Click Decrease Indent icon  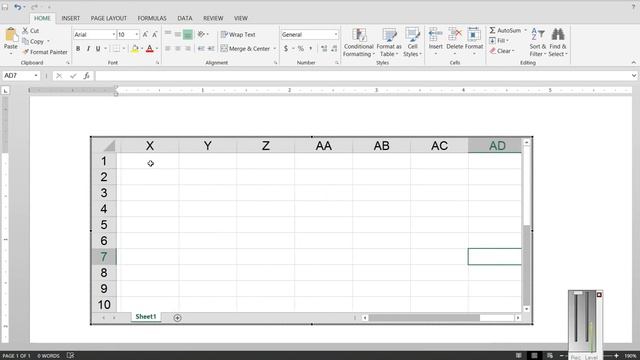[201, 49]
